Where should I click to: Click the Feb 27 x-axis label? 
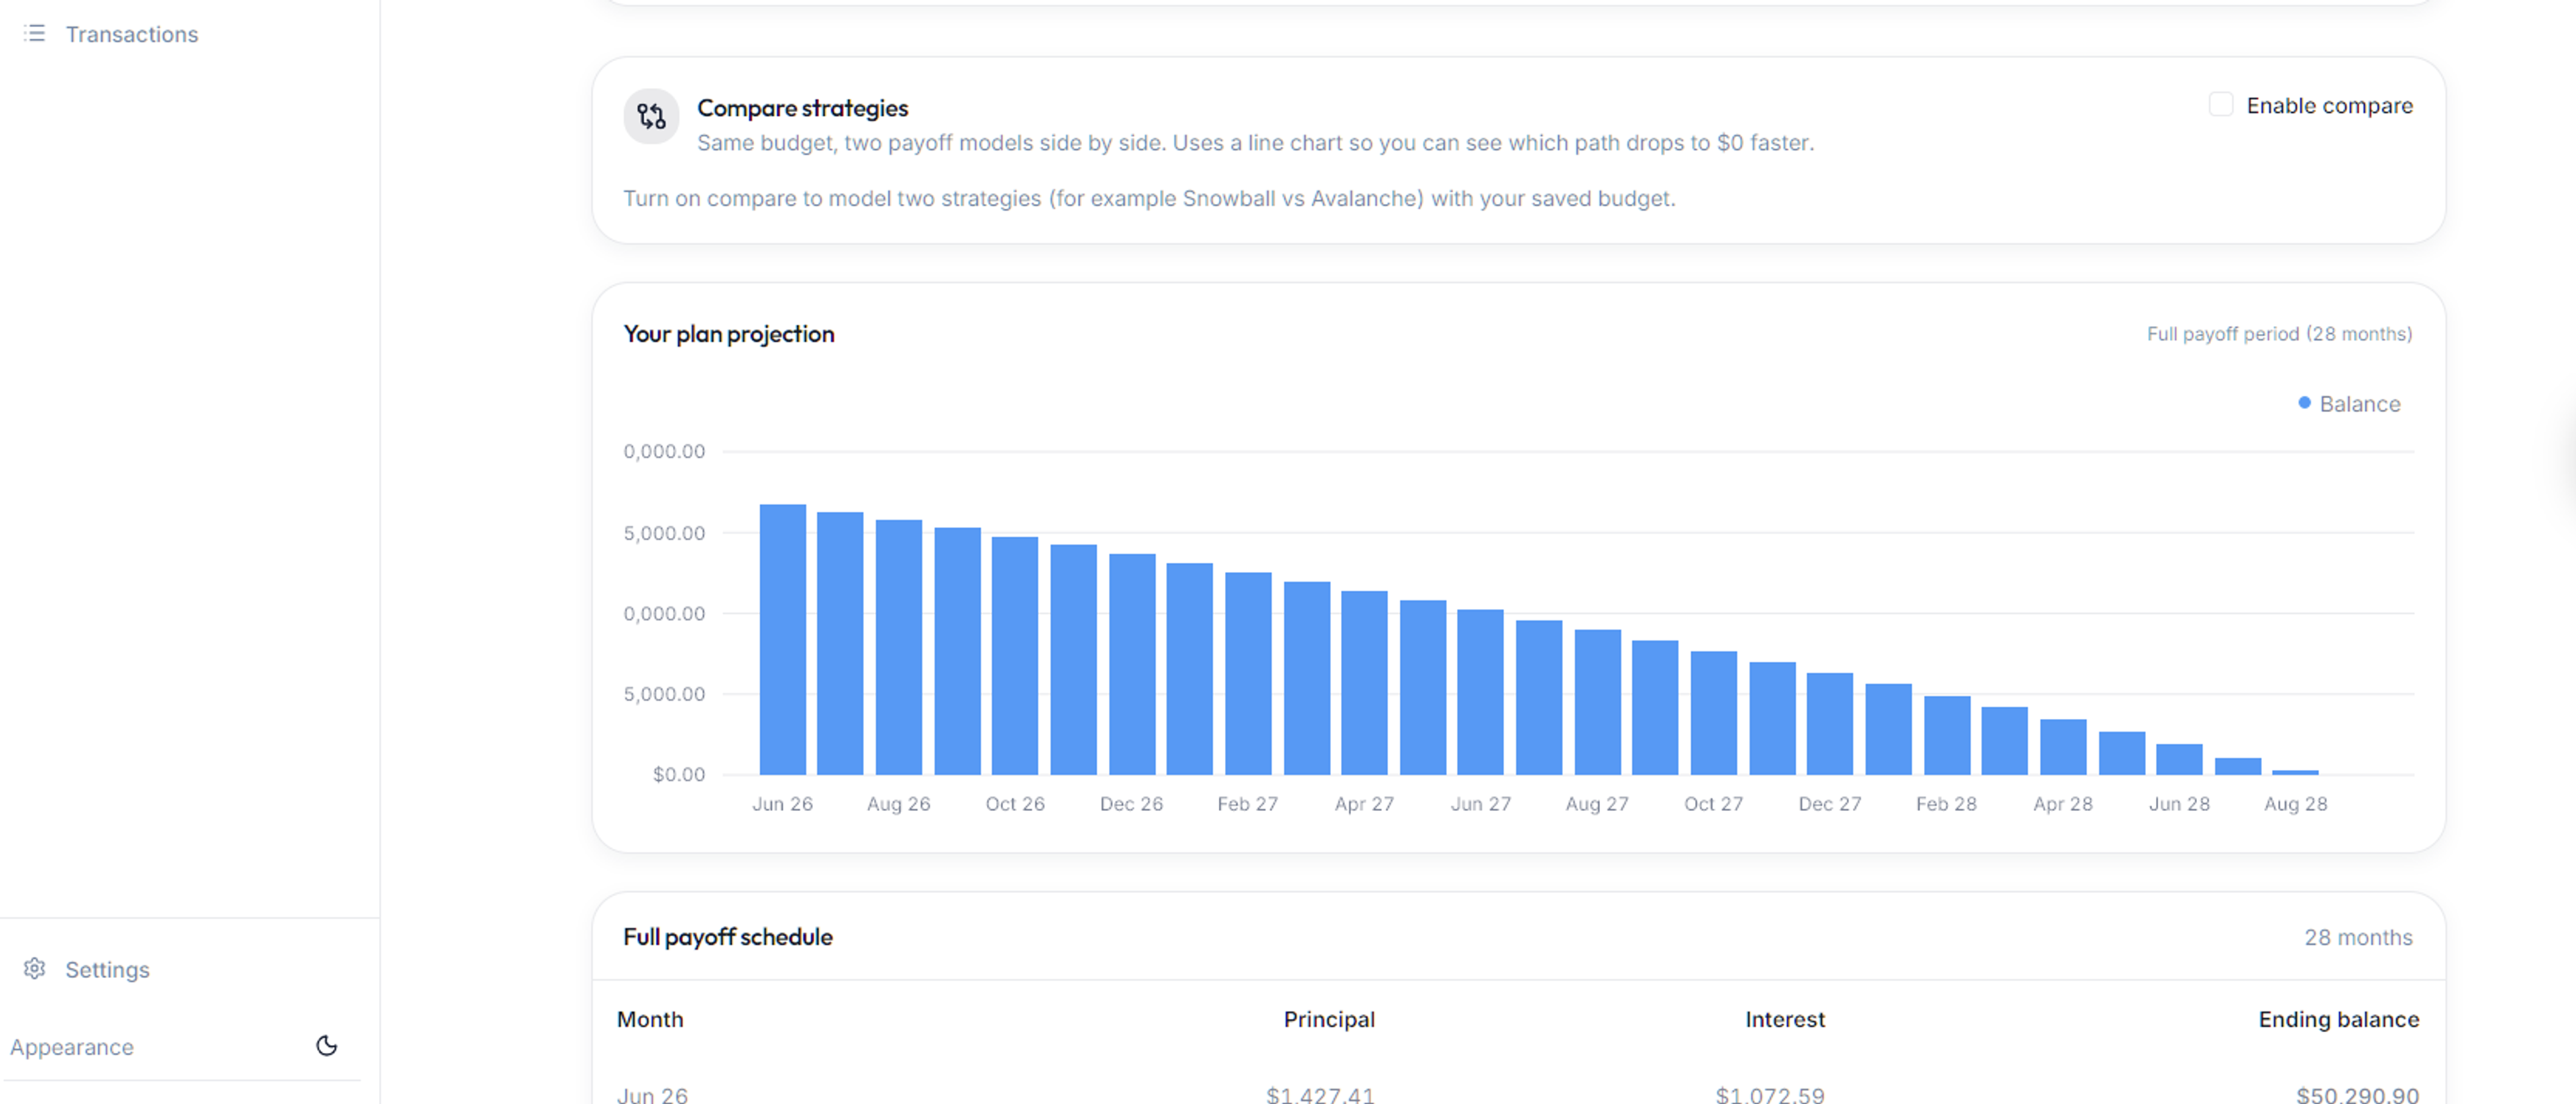1247,804
